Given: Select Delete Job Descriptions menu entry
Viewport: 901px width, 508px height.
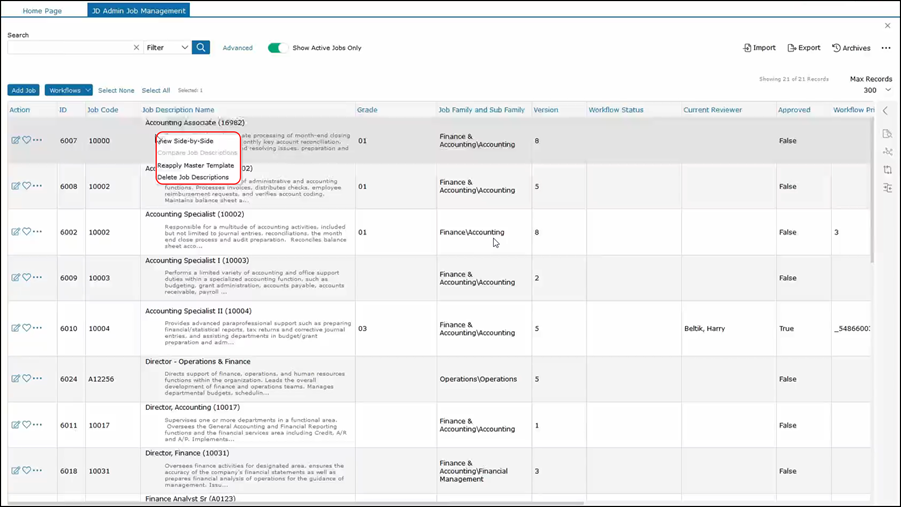Looking at the screenshot, I should tap(193, 177).
